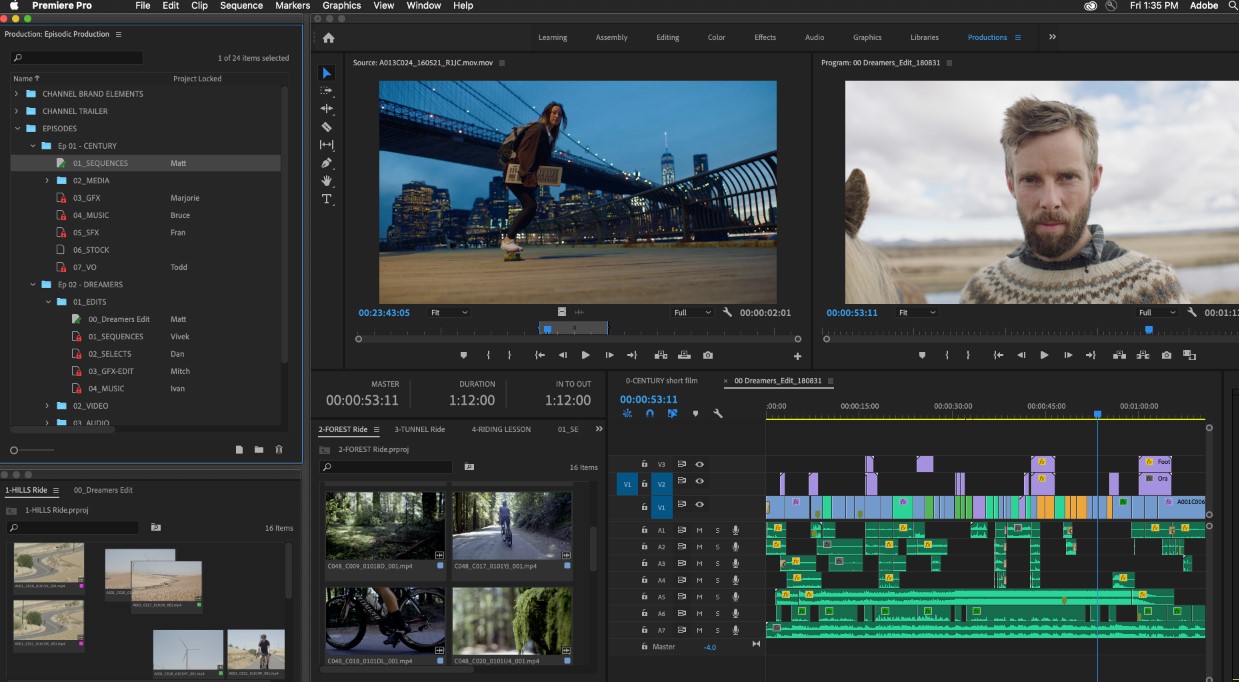
Task: Select the Pen tool in the timeline toolbar
Action: click(325, 162)
